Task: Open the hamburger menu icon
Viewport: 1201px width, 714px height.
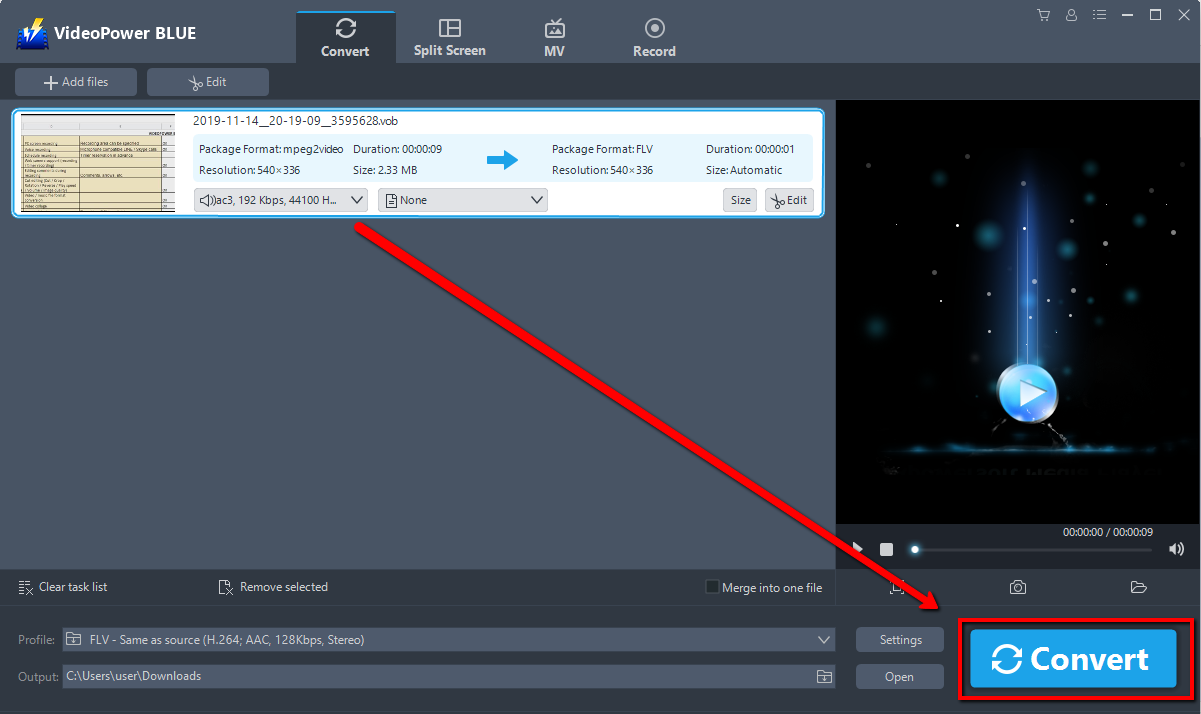Action: (1099, 14)
